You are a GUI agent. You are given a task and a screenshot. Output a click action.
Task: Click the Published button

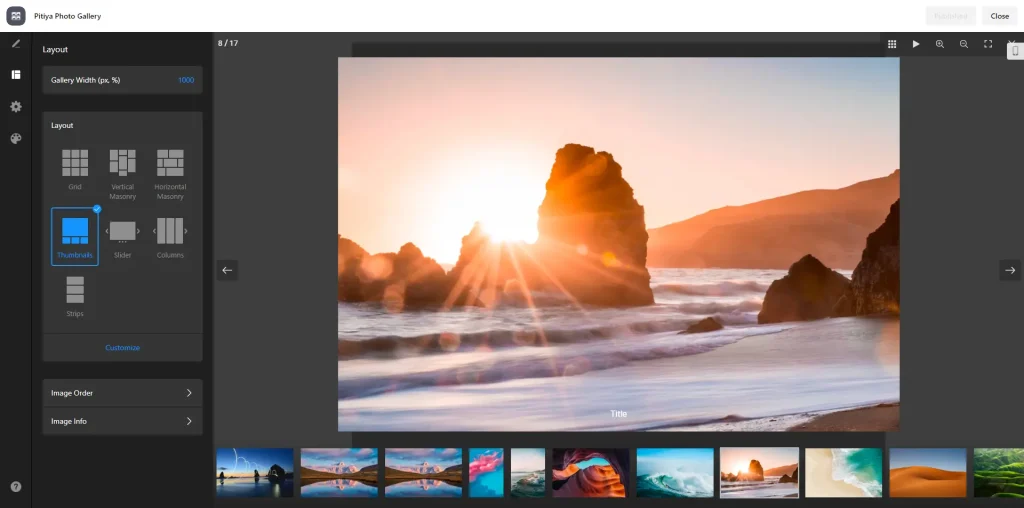coord(950,16)
